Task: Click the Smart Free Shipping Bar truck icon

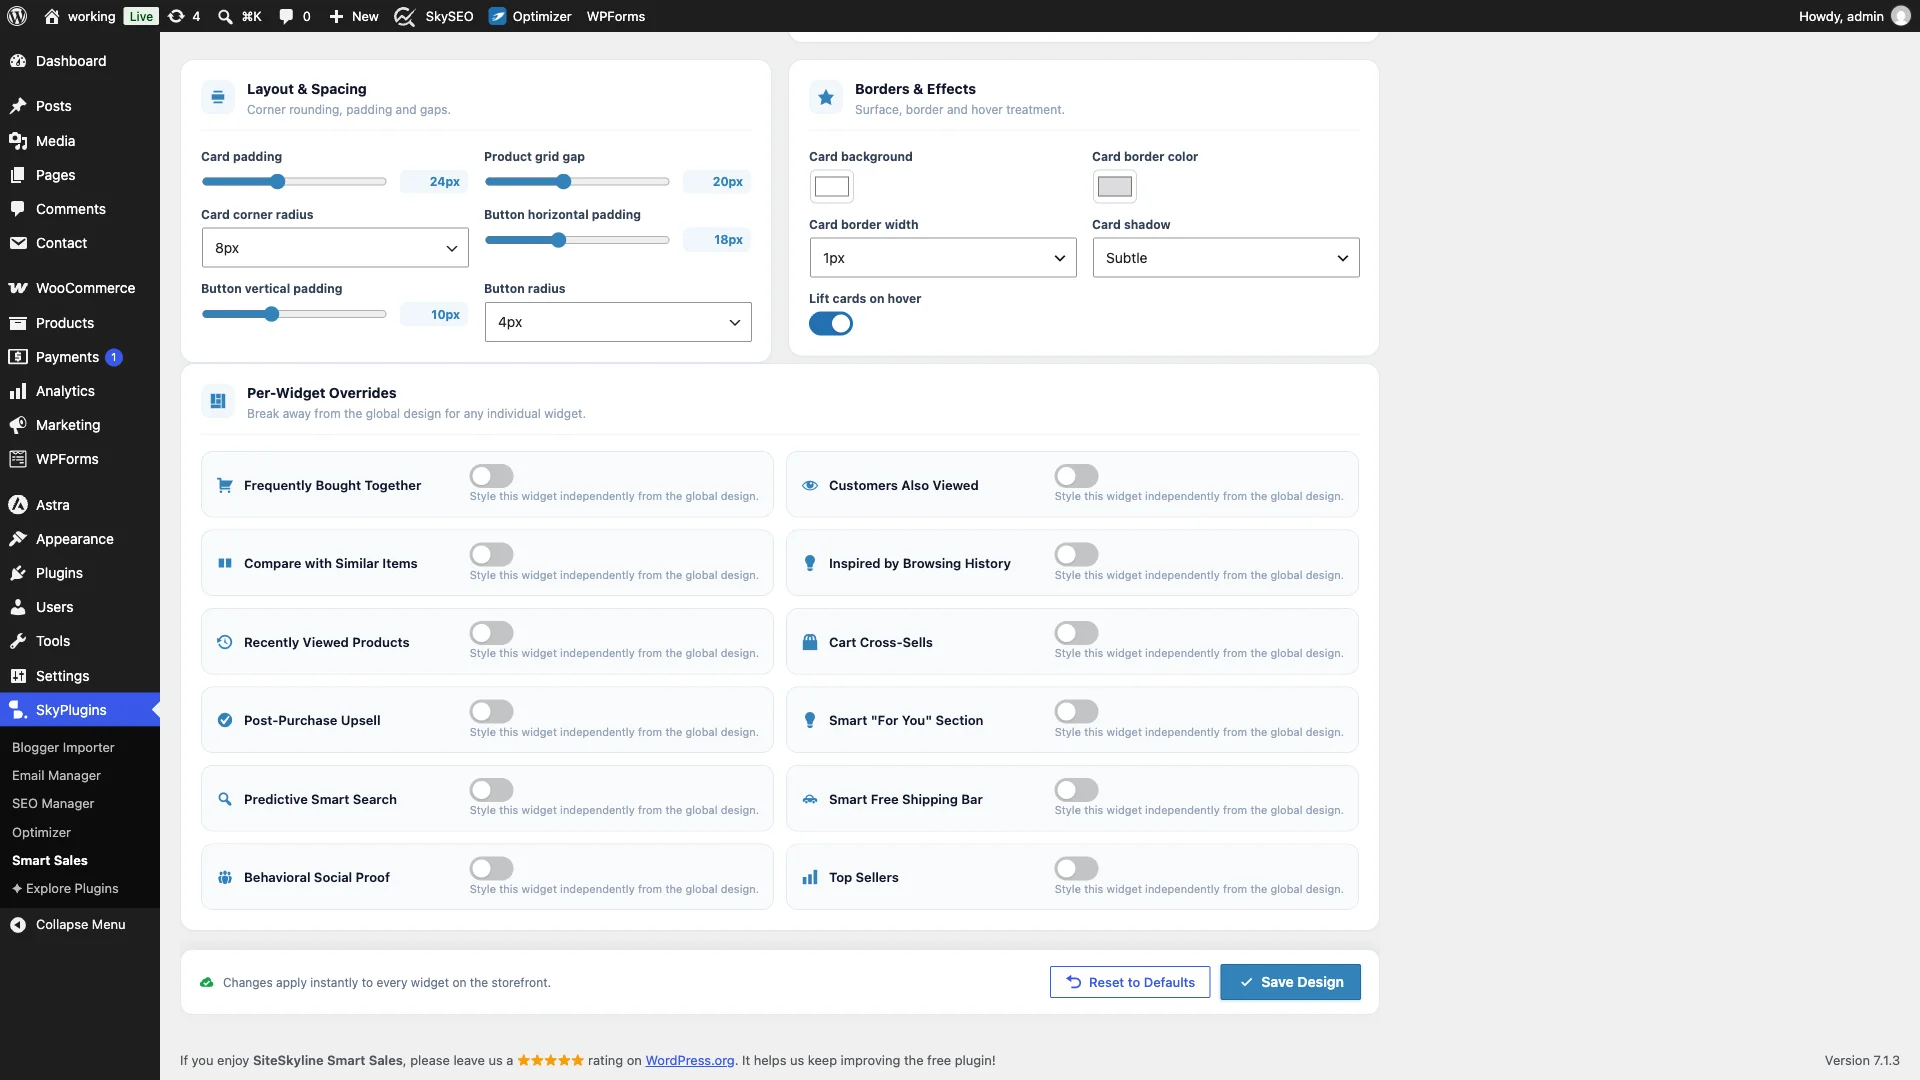Action: [x=810, y=799]
